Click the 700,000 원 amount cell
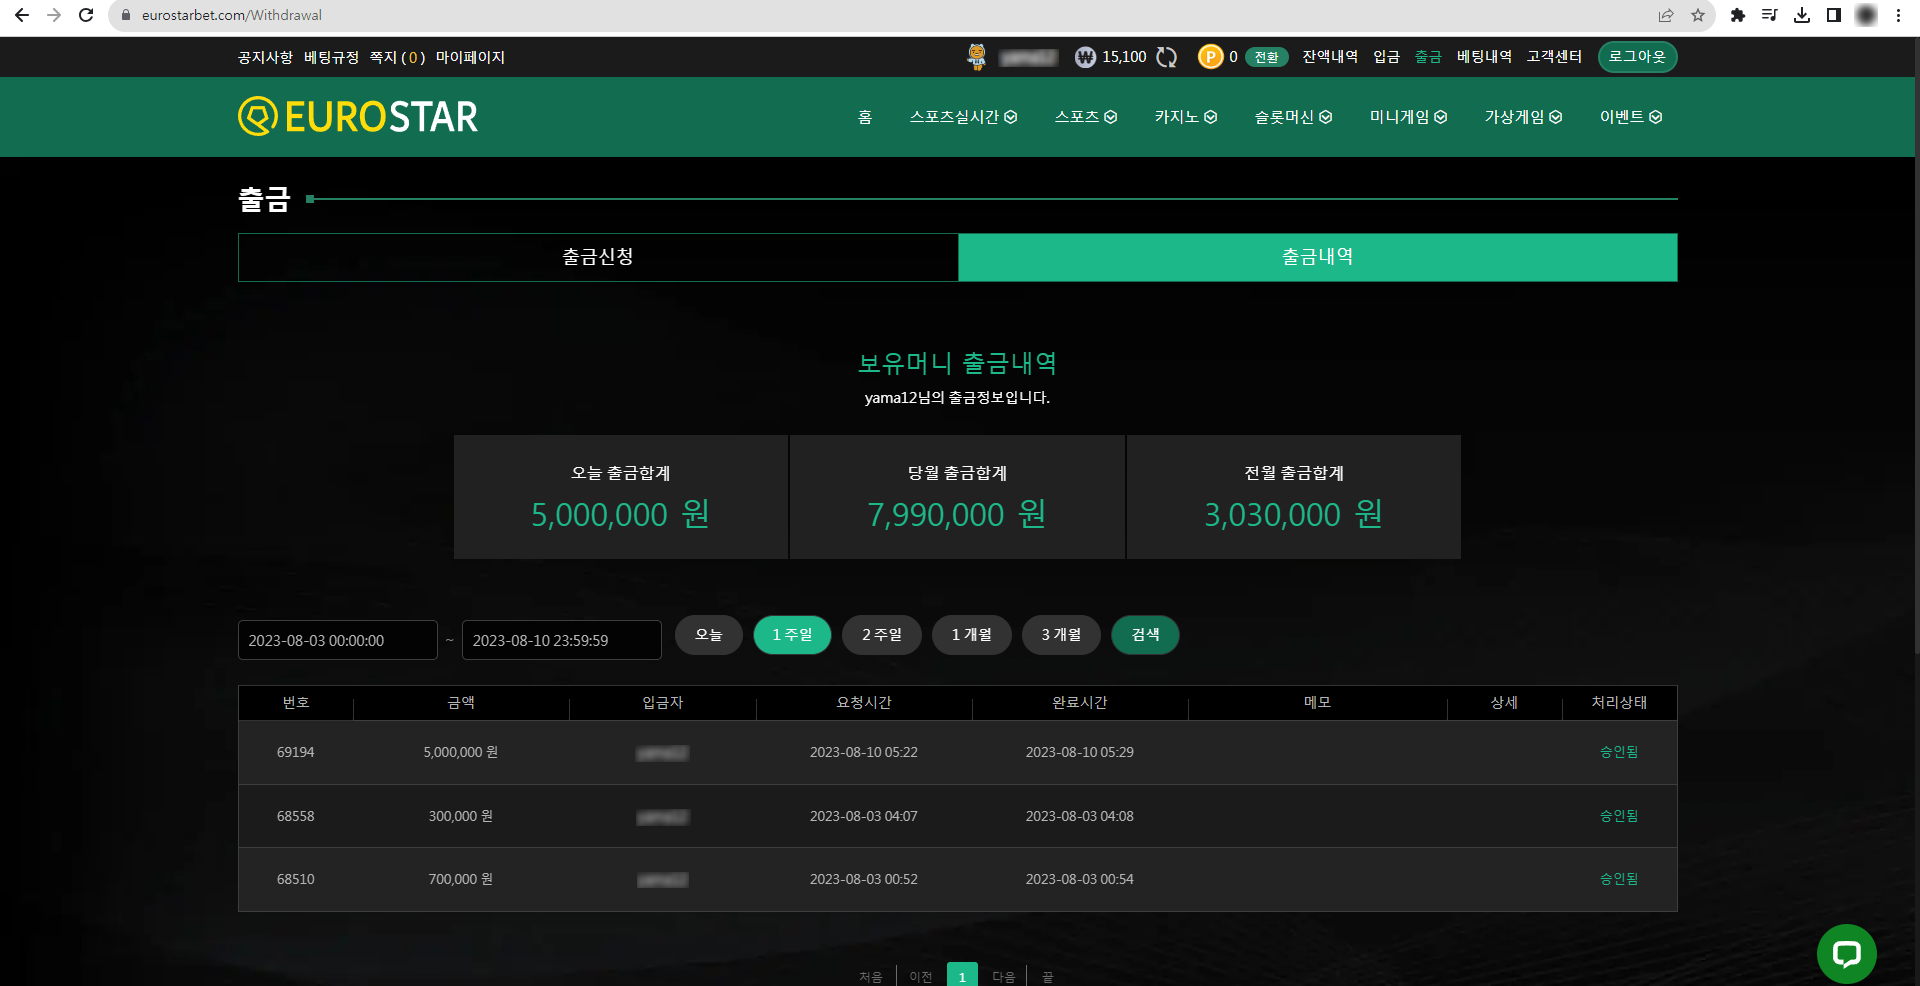 pyautogui.click(x=461, y=879)
